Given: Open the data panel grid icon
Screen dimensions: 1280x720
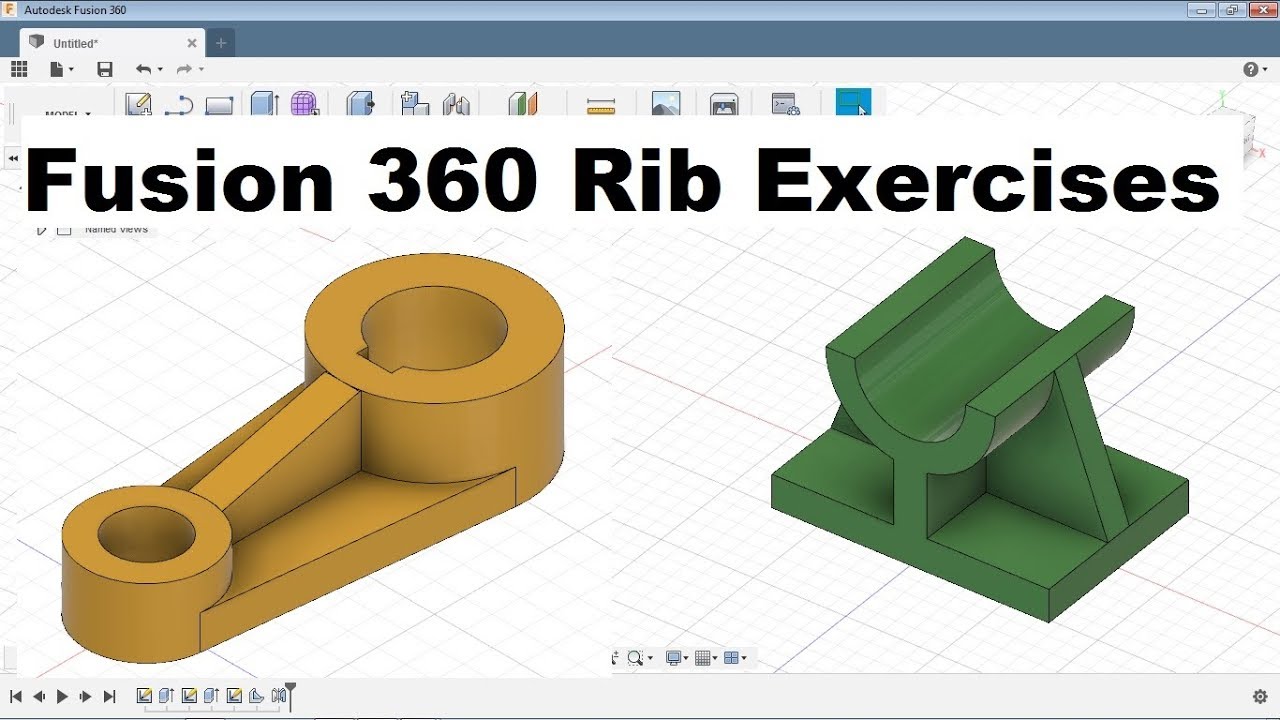Looking at the screenshot, I should [x=19, y=69].
